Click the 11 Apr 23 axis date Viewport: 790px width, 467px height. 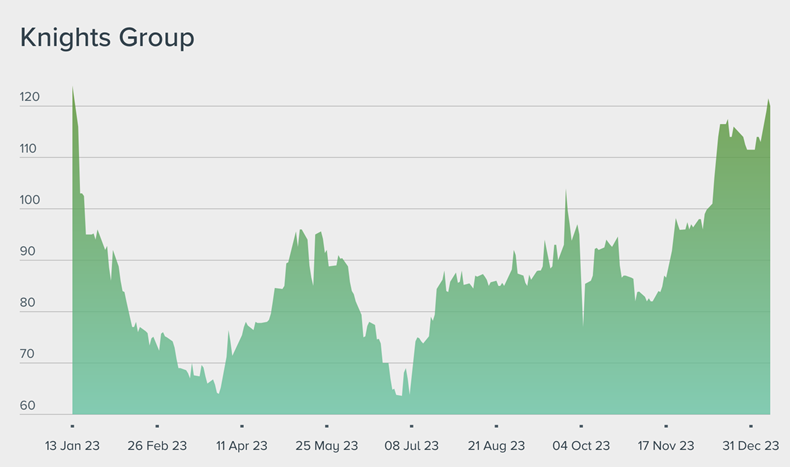coord(241,445)
